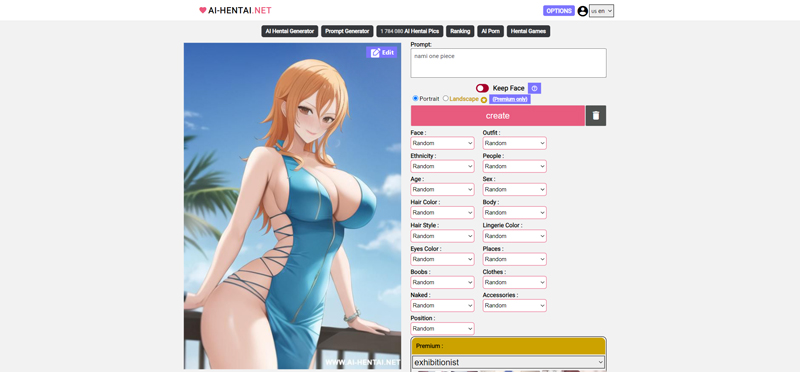800x372 pixels.
Task: Open the Eyes Color dropdown
Action: tap(442, 259)
